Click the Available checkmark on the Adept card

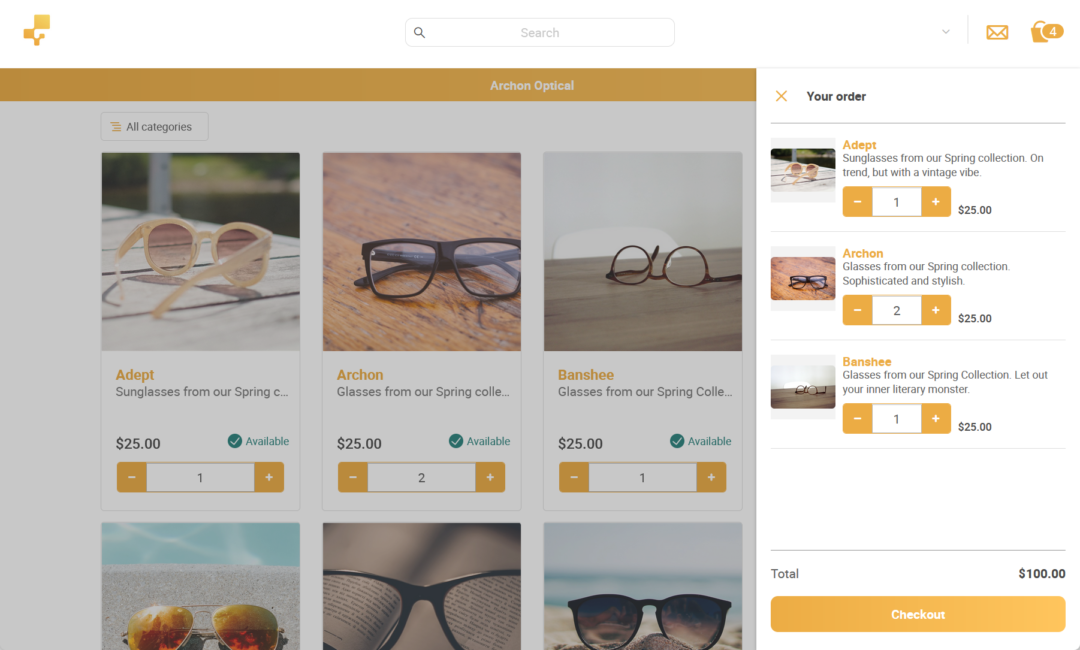[x=234, y=441]
